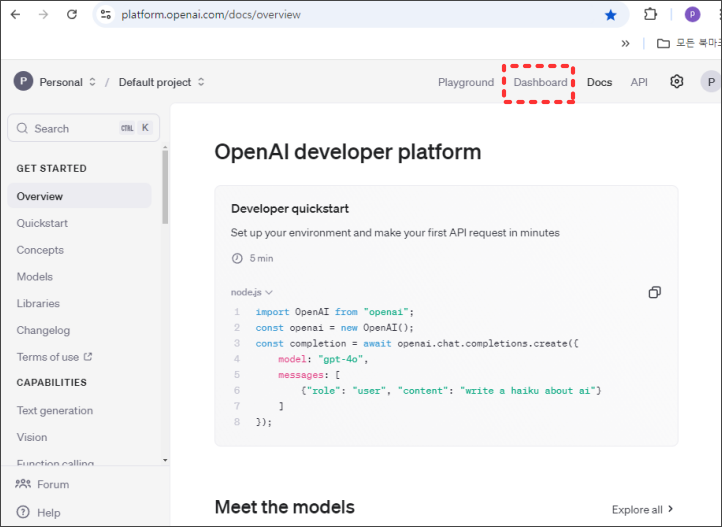Open the browser extensions puzzle icon
The image size is (722, 527).
pyautogui.click(x=650, y=15)
